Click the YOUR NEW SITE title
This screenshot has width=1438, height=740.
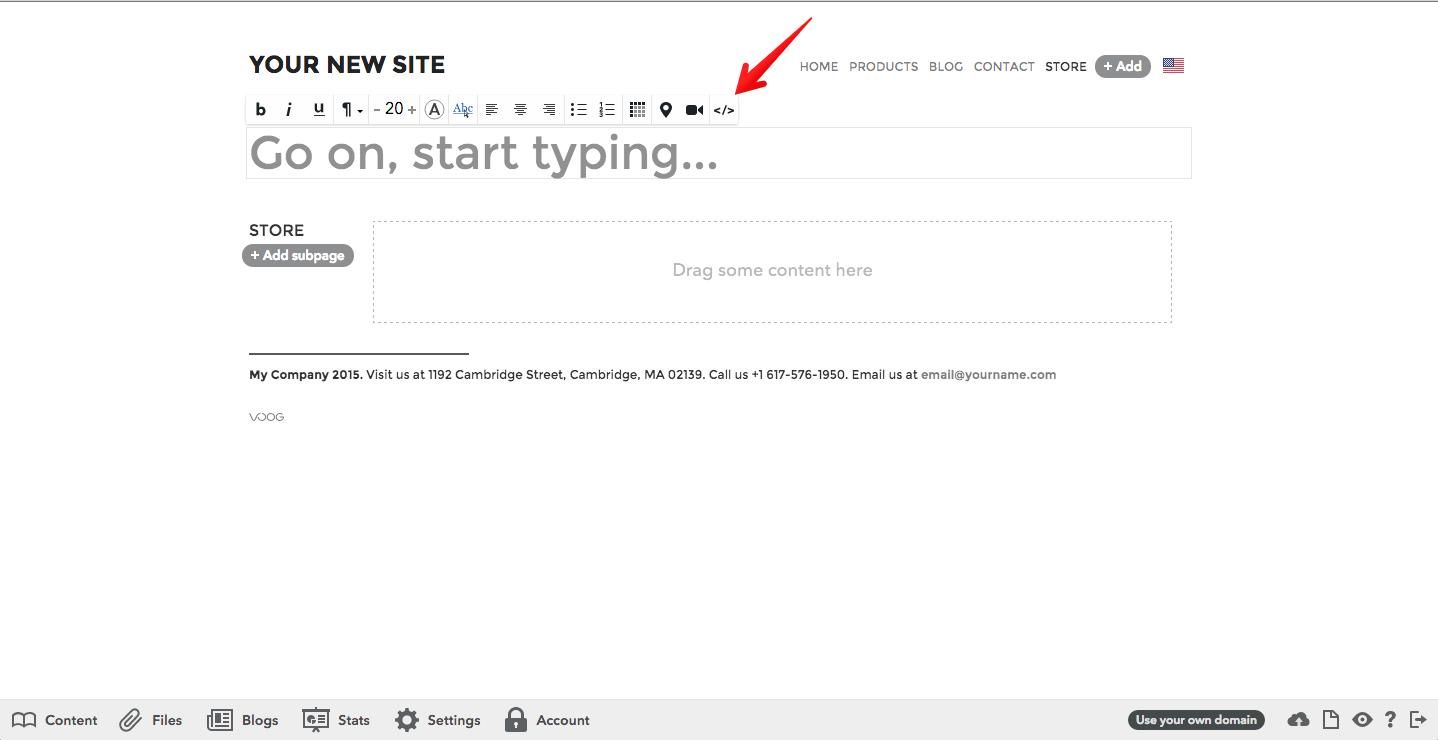click(347, 65)
